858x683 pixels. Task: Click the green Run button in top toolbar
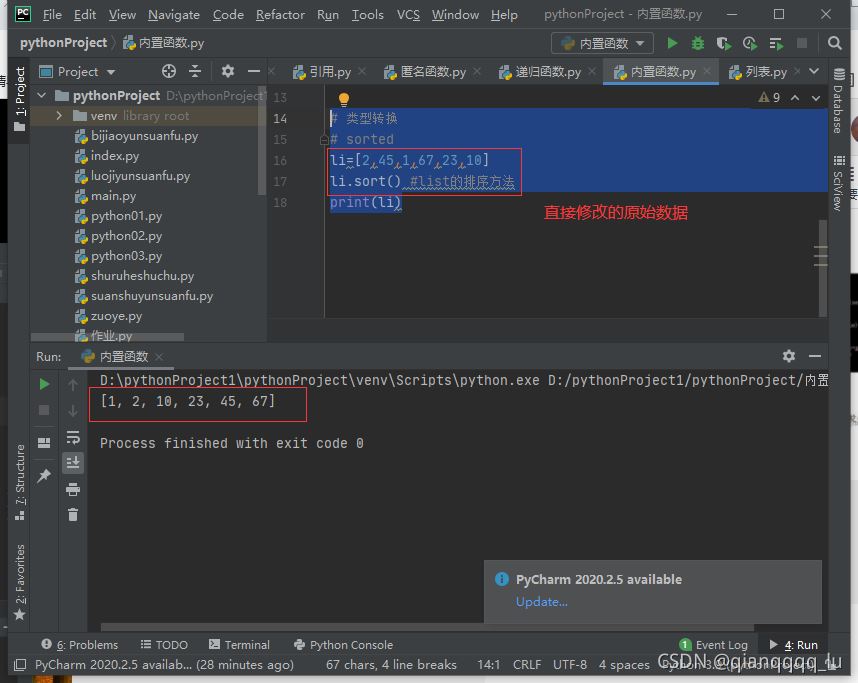coord(672,43)
